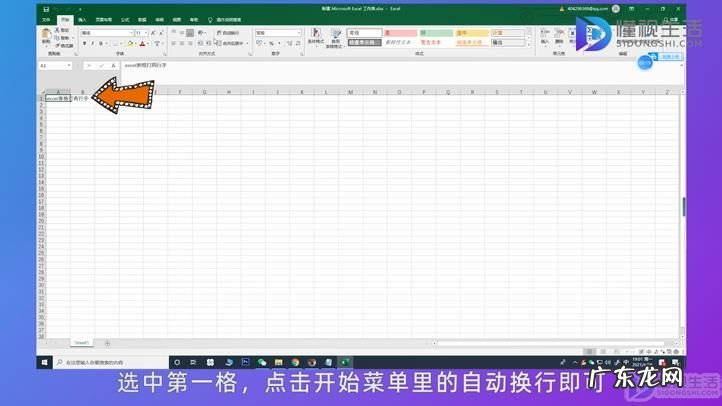Screen dimensions: 722x406
Task: Open Task View on the taskbar
Action: point(193,362)
